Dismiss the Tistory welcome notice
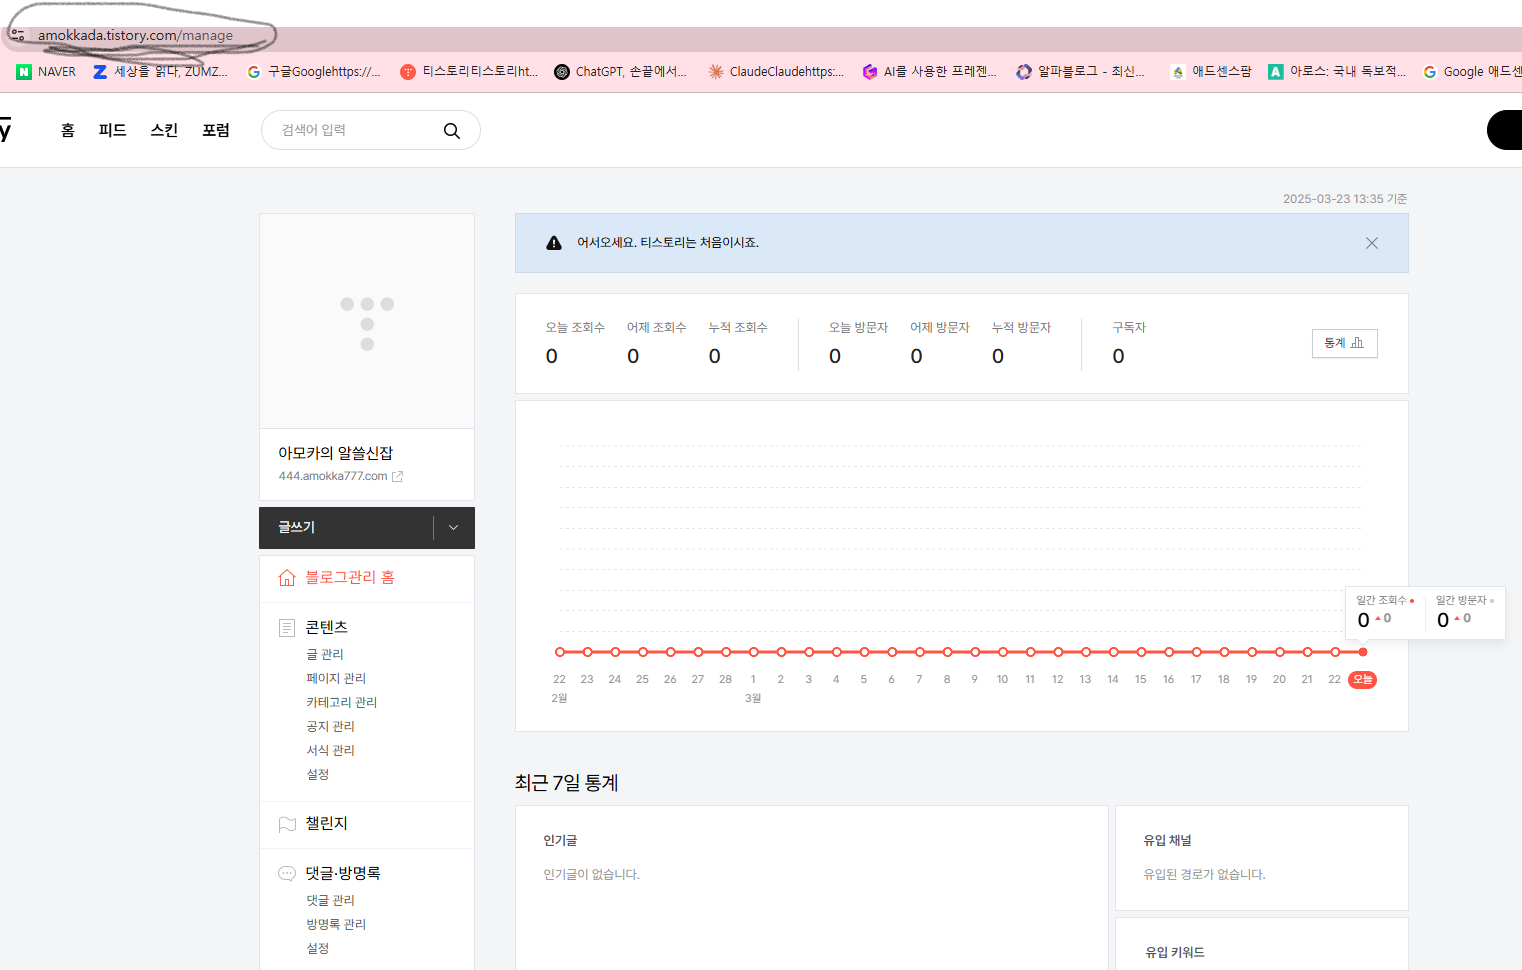This screenshot has height=970, width=1522. tap(1371, 242)
